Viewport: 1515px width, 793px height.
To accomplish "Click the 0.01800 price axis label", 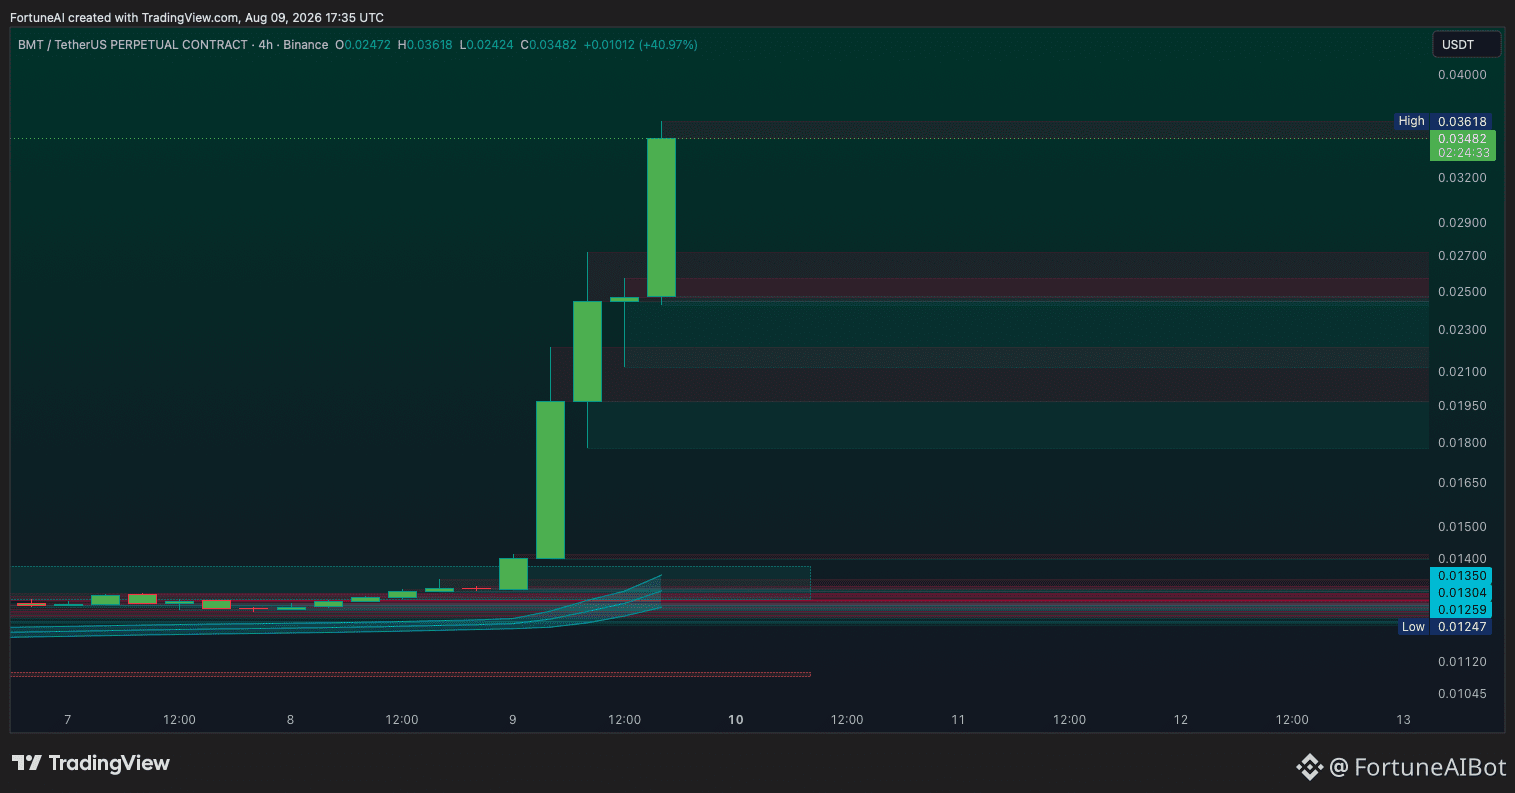I will pyautogui.click(x=1462, y=443).
